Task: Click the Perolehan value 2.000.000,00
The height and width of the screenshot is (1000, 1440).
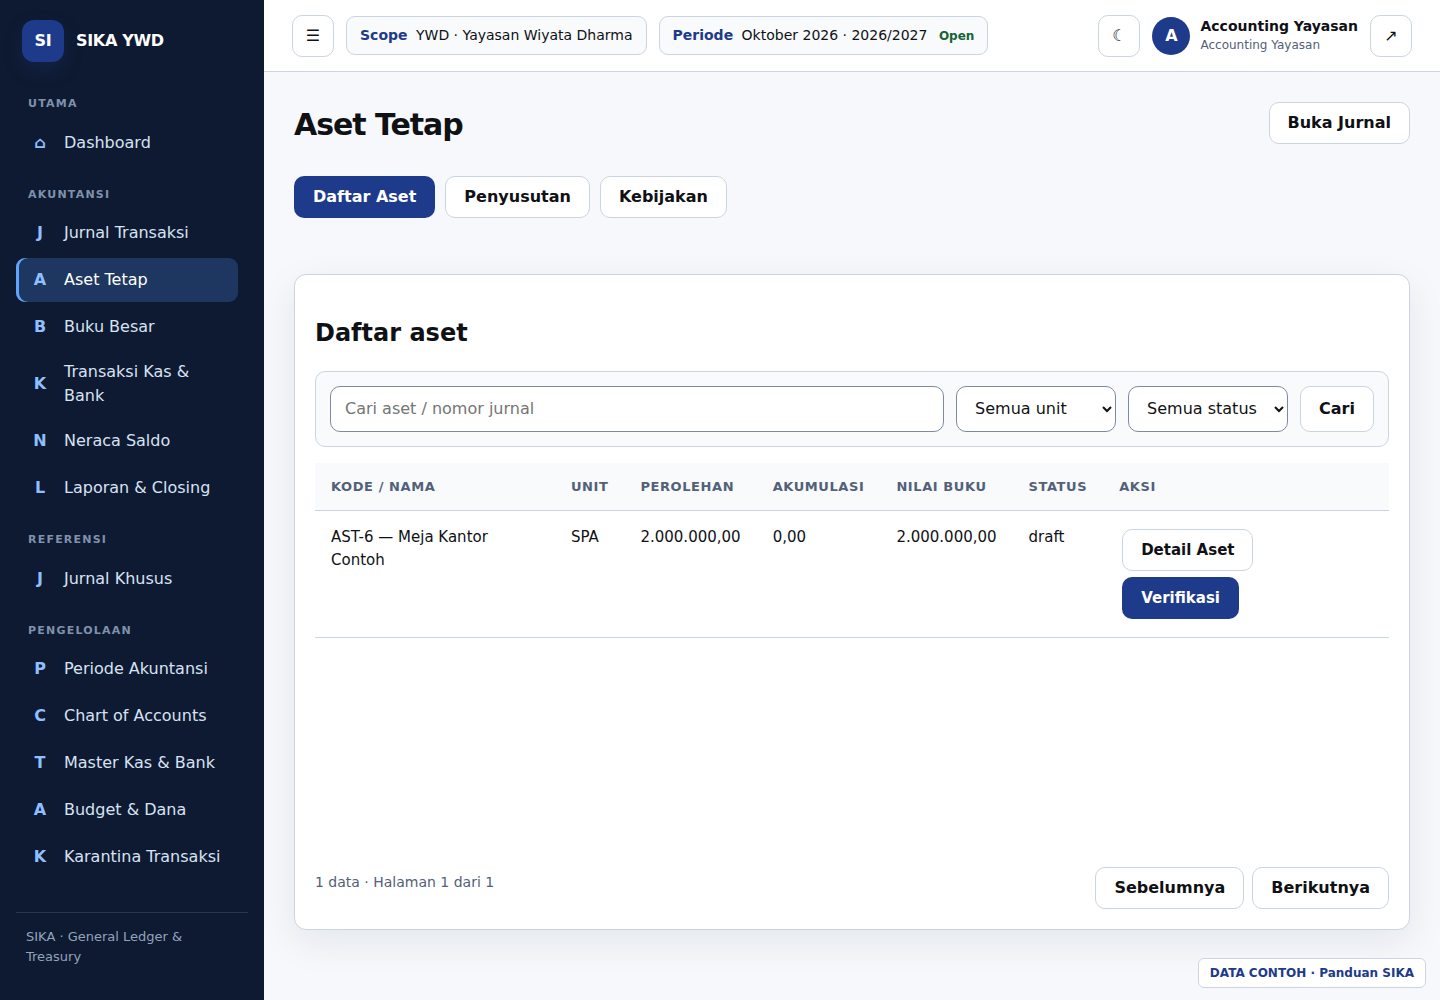Action: coord(690,537)
